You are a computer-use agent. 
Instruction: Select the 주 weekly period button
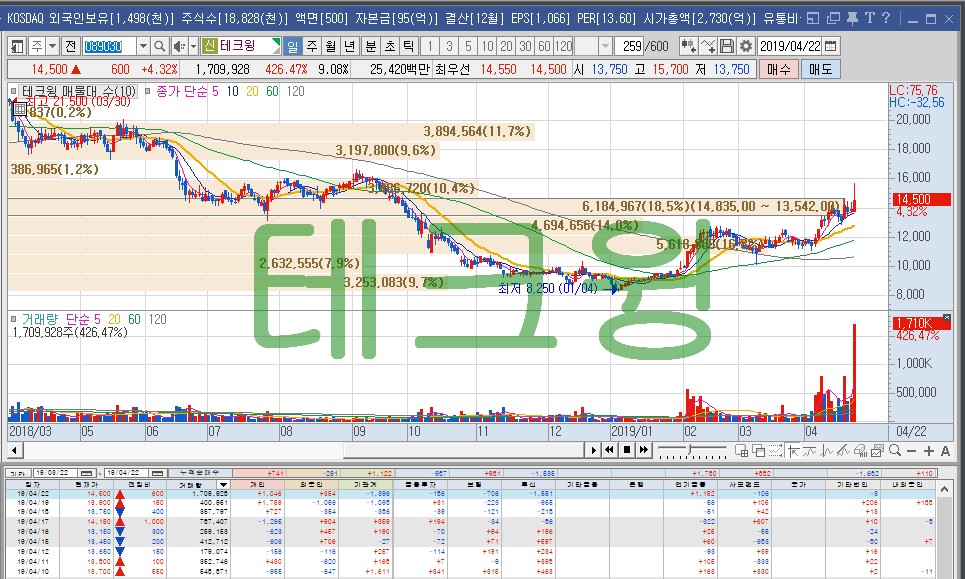(x=312, y=46)
